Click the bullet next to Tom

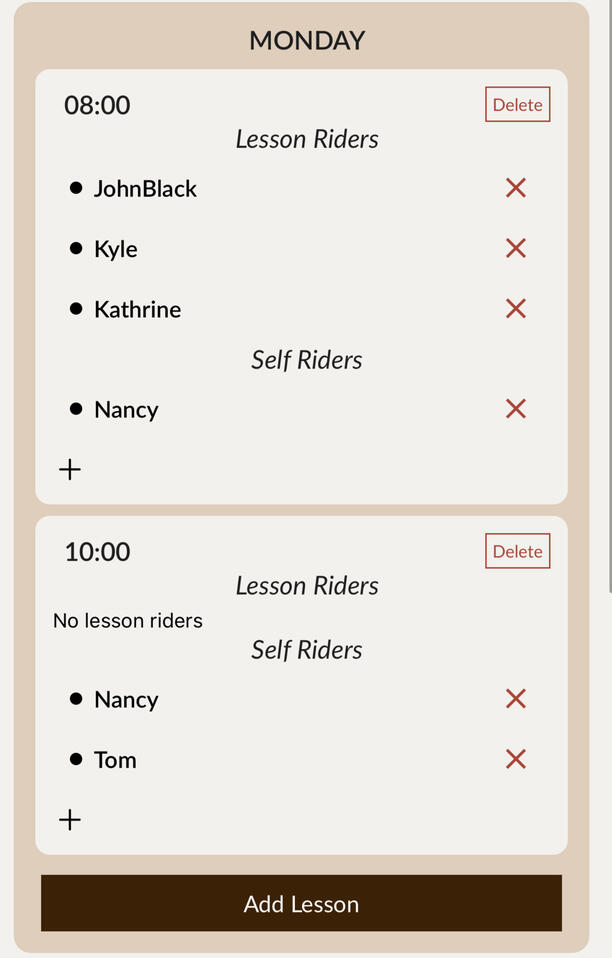76,759
